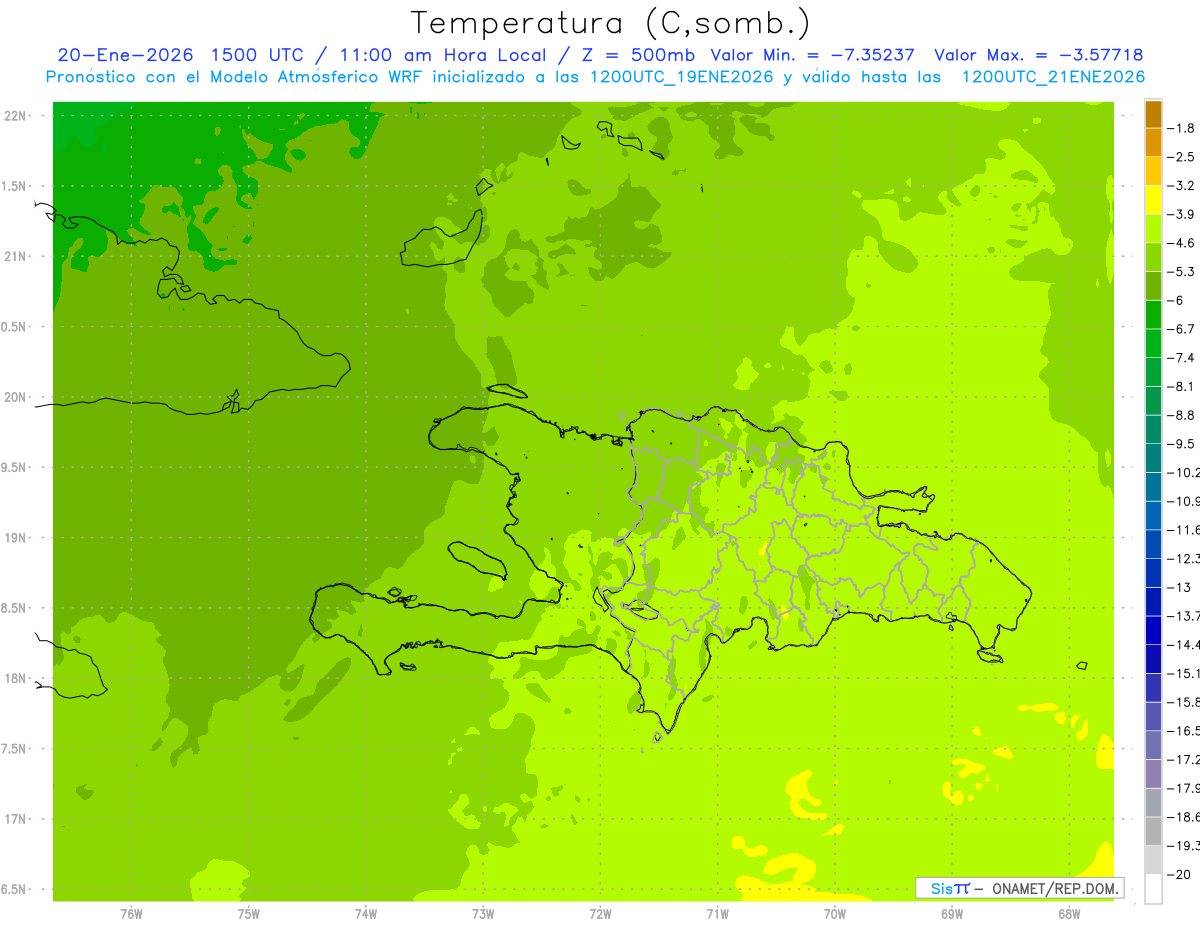Click the "Valor Min. = -7.35237" value
Screen dimensions: 1200x927
(812, 55)
